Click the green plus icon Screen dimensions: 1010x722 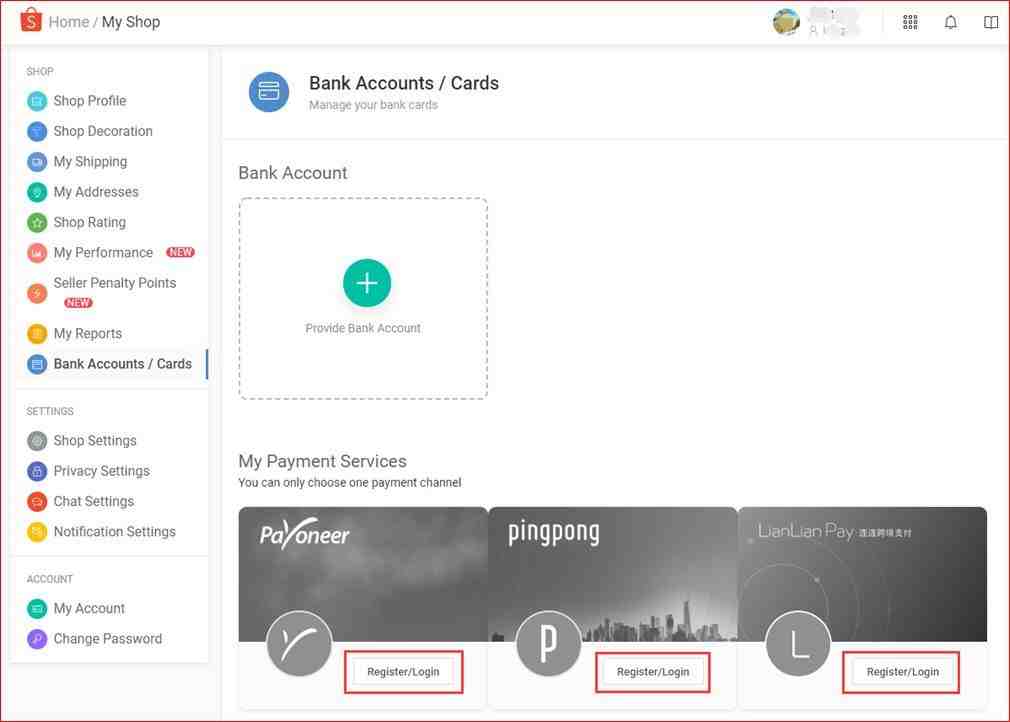(x=367, y=284)
